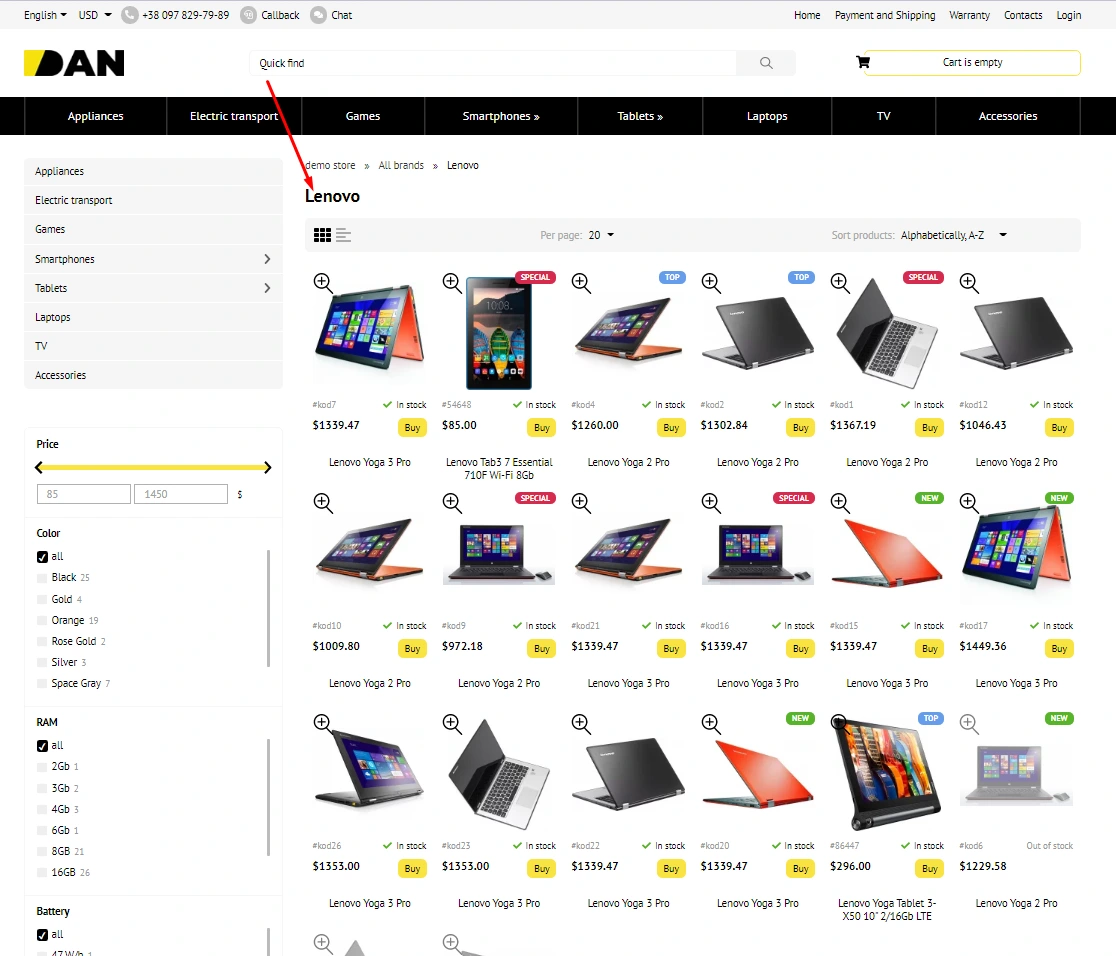Click Buy on the Lenovo Yoga Tablet 3-X50

click(x=928, y=868)
